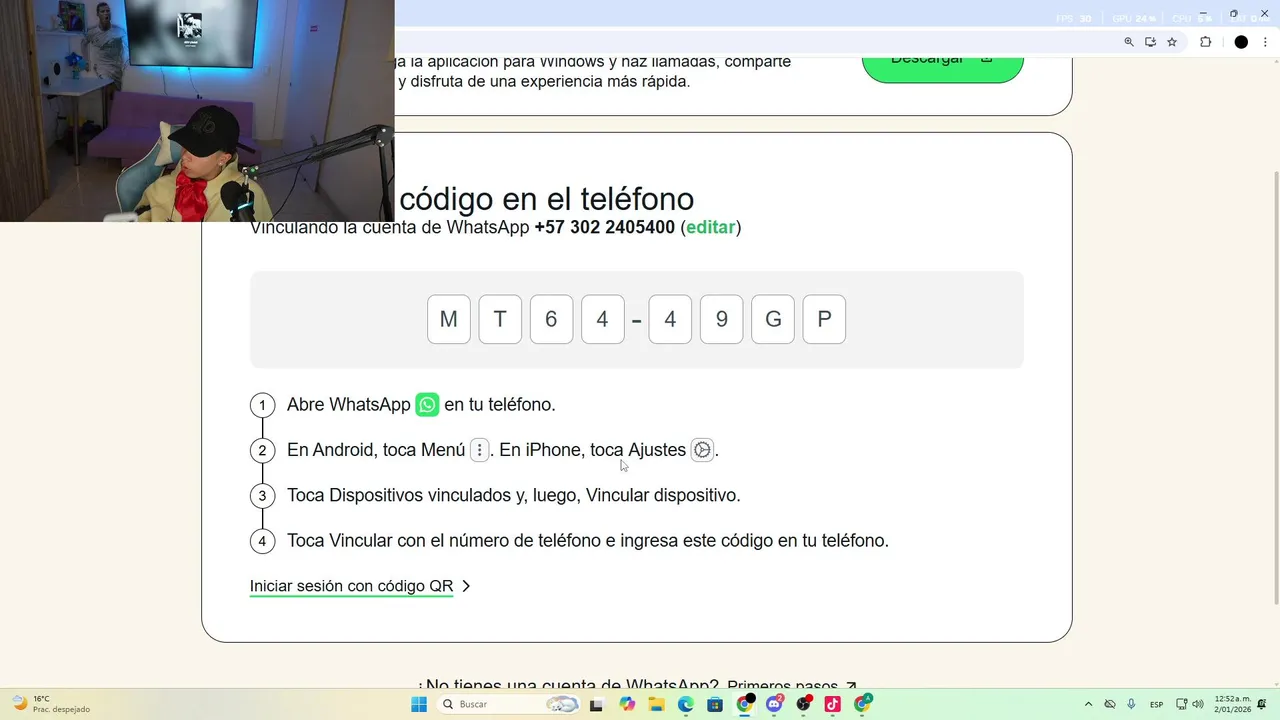Click the green editar link
Screen dimensions: 1280x720
711,227
